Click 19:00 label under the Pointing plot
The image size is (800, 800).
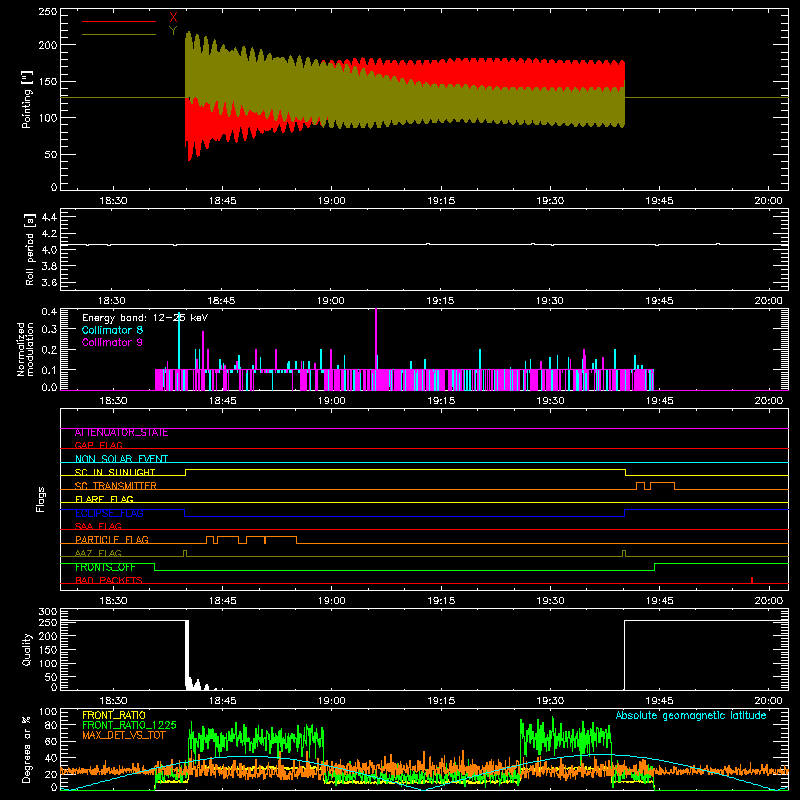click(x=332, y=201)
